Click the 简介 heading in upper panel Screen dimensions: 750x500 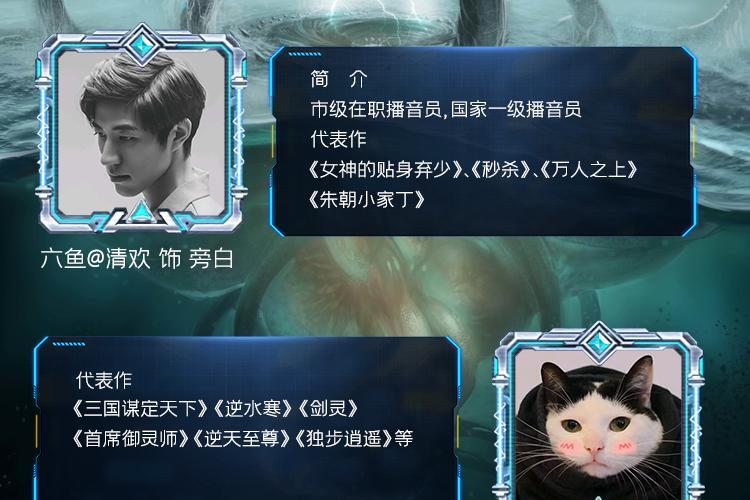point(339,79)
